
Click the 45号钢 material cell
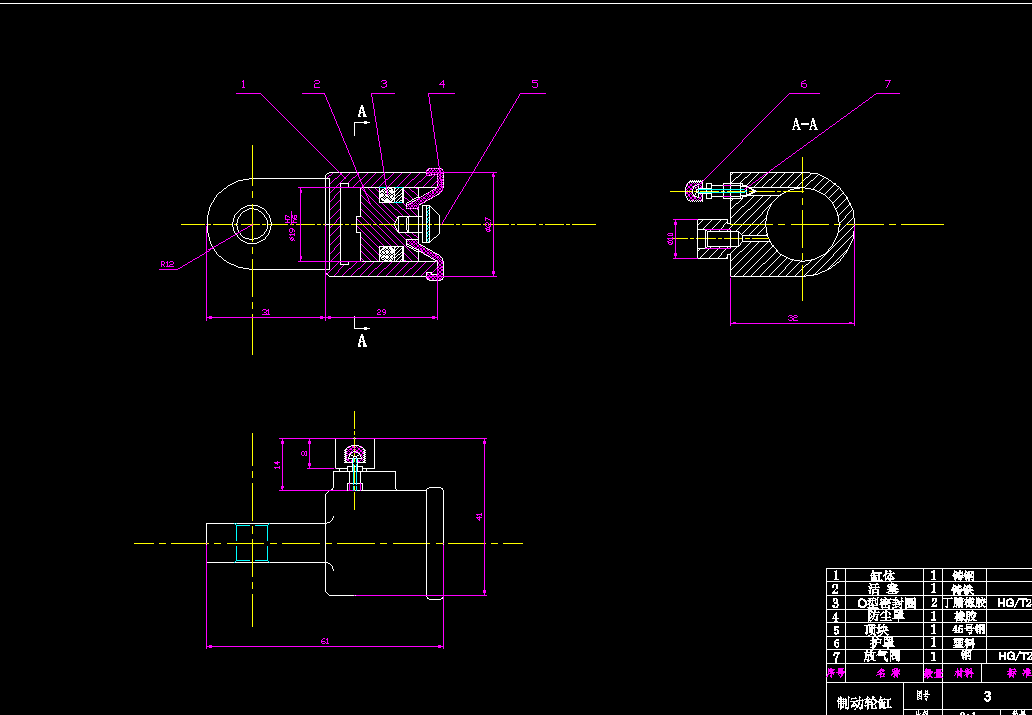[x=965, y=629]
